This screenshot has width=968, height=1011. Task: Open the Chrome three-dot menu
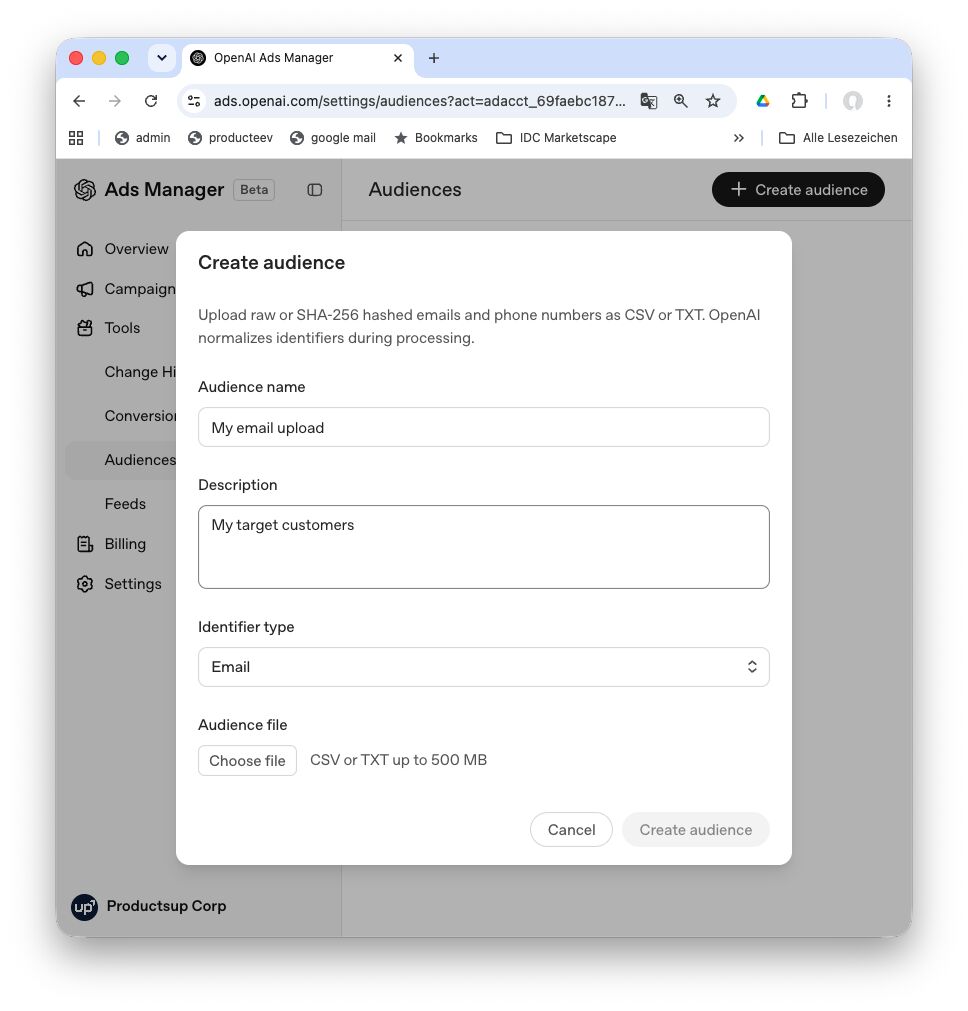point(888,101)
